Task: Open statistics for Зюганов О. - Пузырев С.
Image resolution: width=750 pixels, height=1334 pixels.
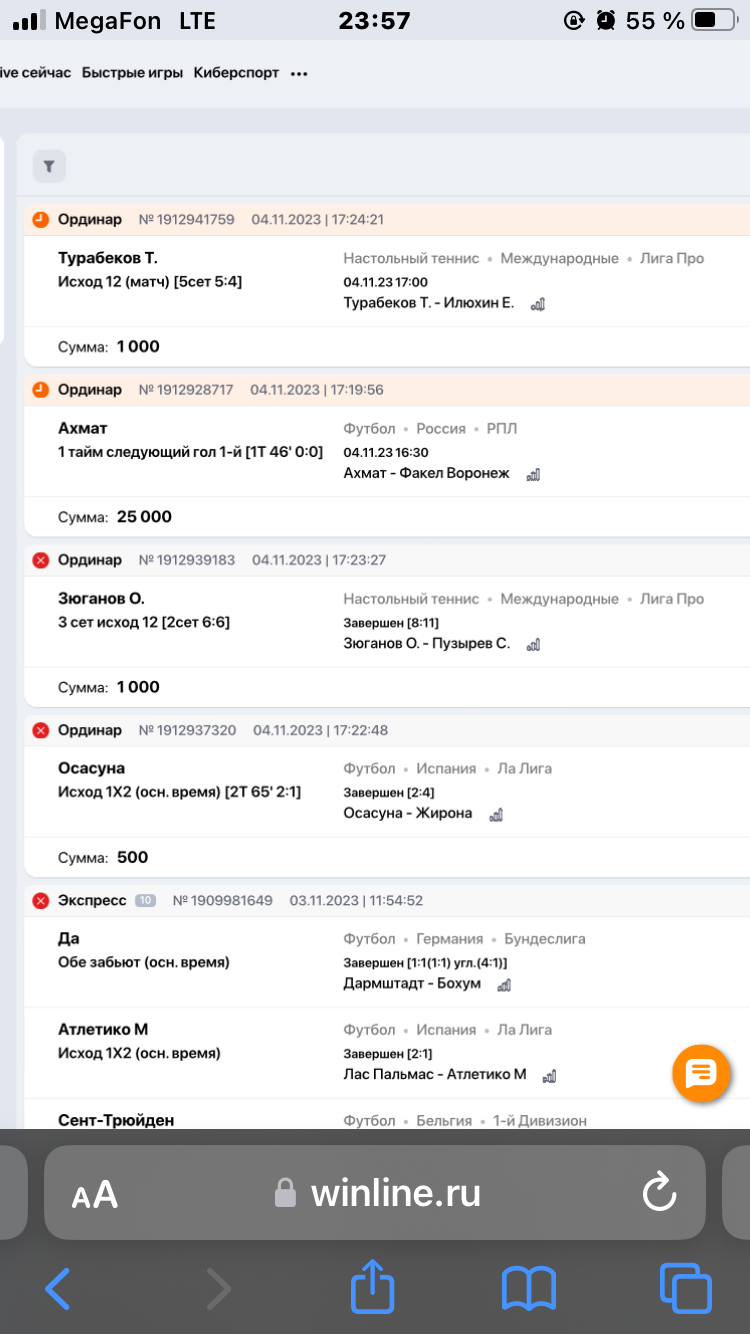Action: click(533, 644)
